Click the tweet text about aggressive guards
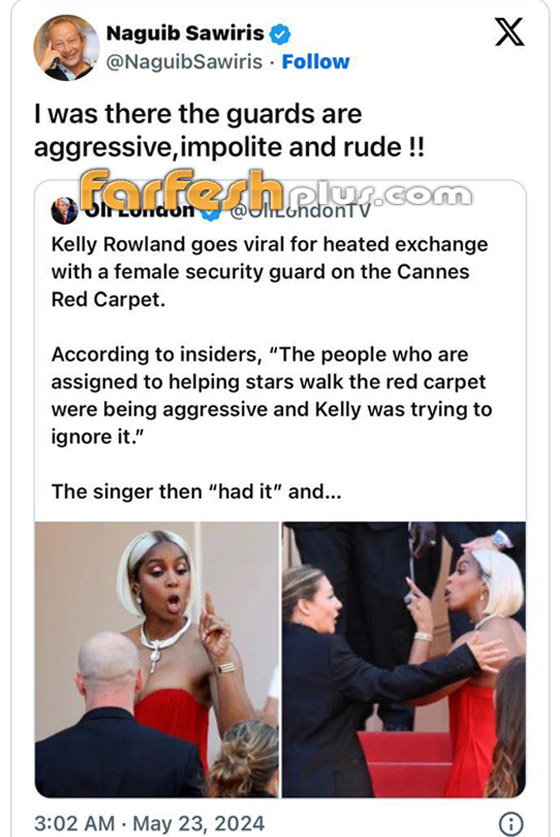Screen dimensions: 560x837 (229, 130)
